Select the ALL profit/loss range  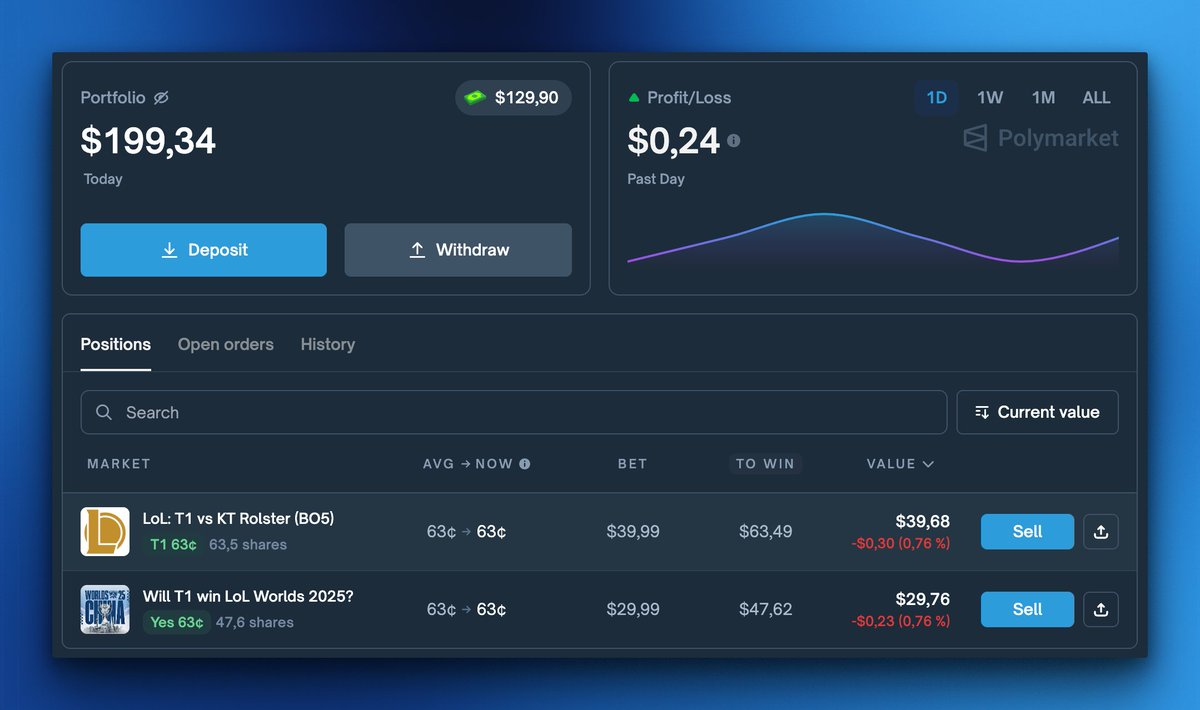(x=1096, y=98)
